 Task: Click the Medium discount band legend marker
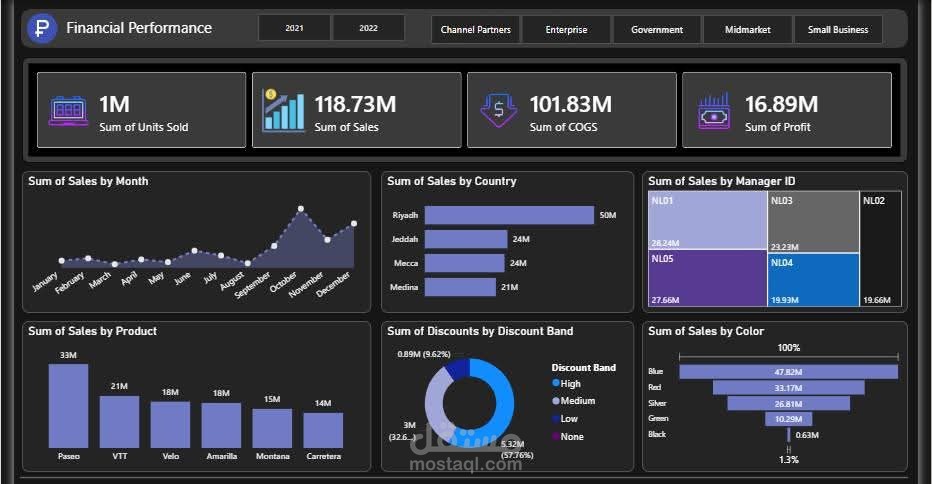tap(556, 401)
